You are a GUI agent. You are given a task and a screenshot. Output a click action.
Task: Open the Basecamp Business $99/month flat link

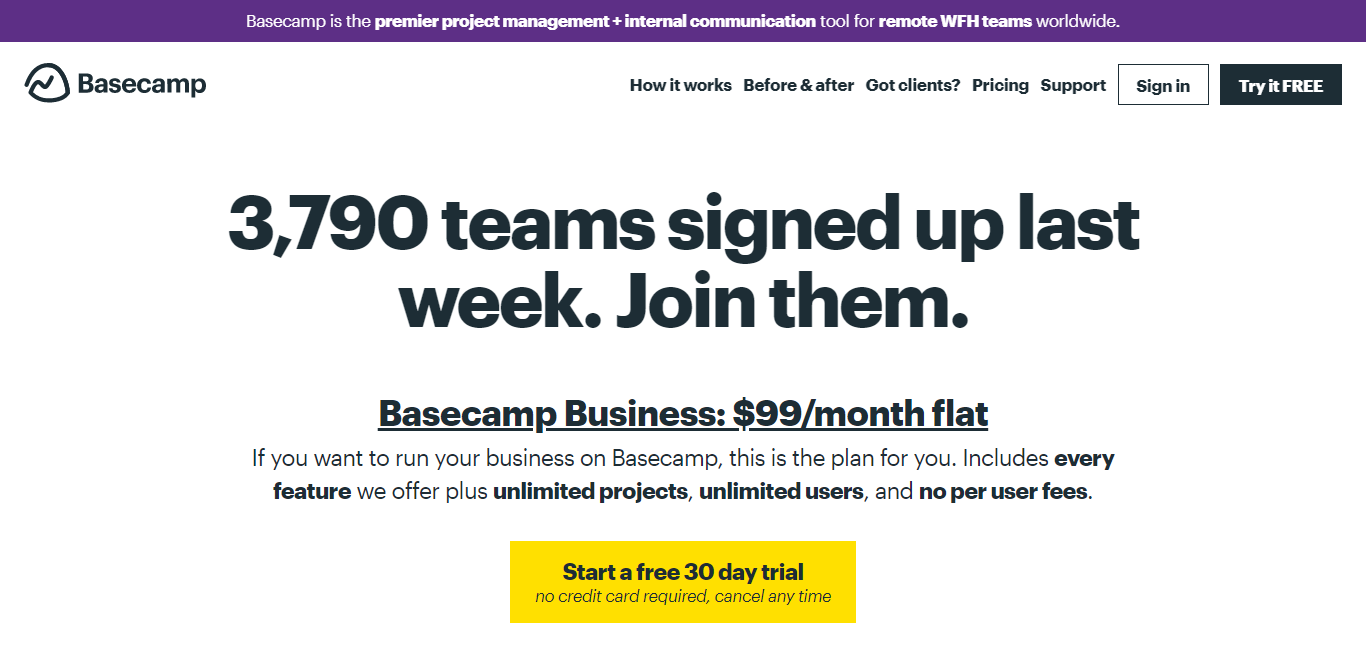[x=683, y=413]
